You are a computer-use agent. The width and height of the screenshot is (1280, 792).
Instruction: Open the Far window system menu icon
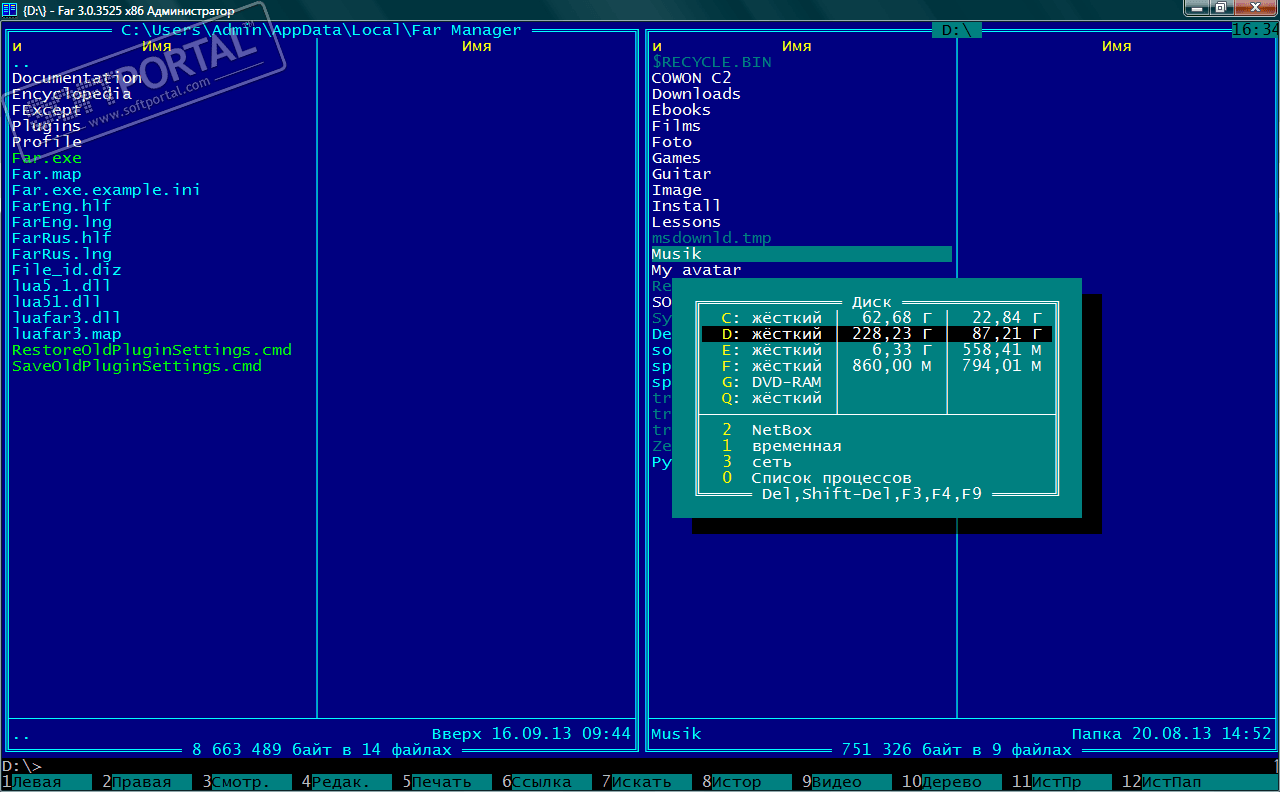[9, 10]
